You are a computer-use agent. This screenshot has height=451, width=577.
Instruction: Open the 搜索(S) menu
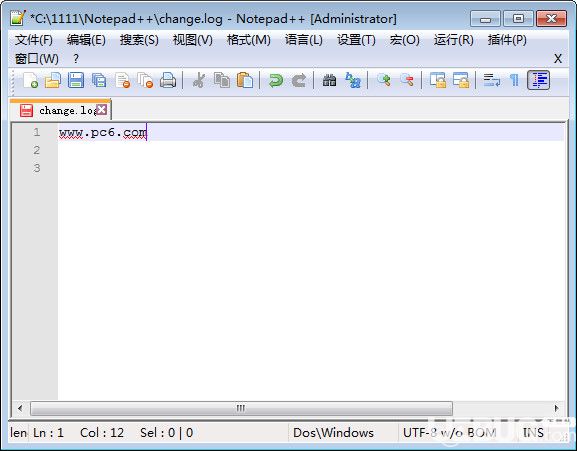coord(139,40)
